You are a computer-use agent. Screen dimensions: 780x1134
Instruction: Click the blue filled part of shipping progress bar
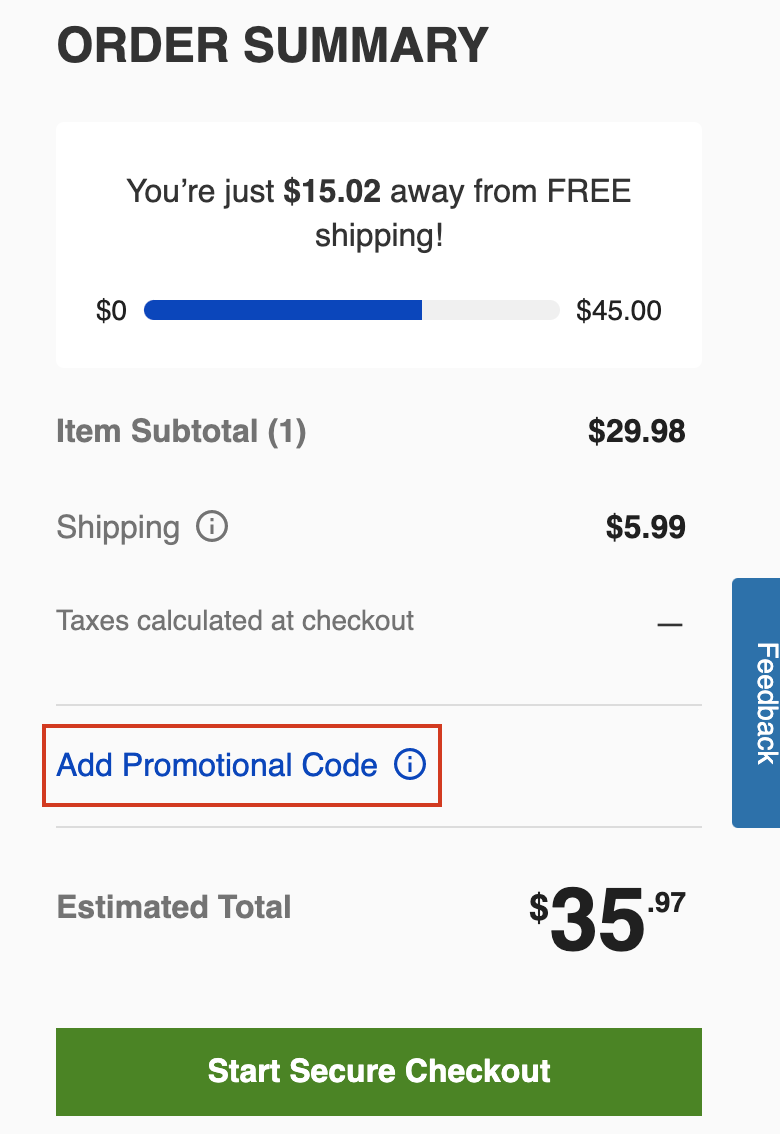pyautogui.click(x=283, y=310)
